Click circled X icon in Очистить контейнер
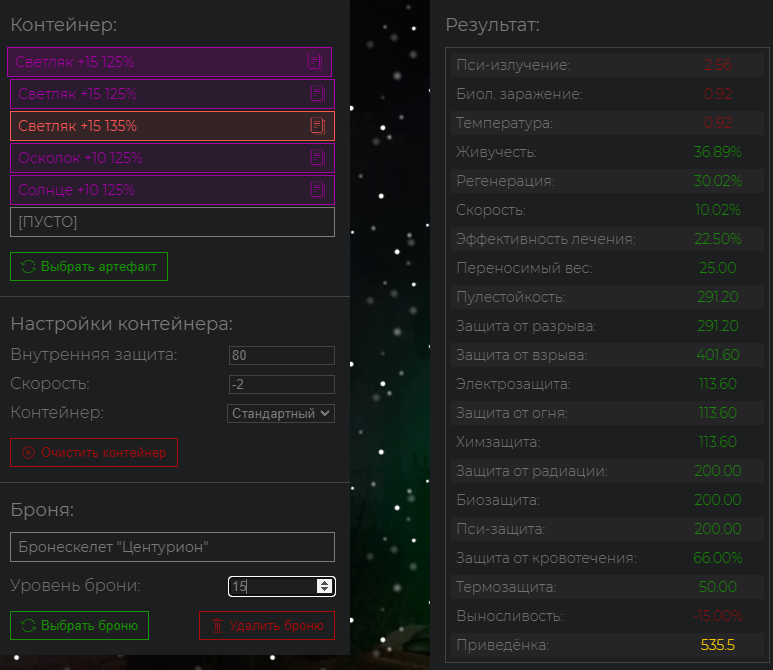 pyautogui.click(x=29, y=453)
